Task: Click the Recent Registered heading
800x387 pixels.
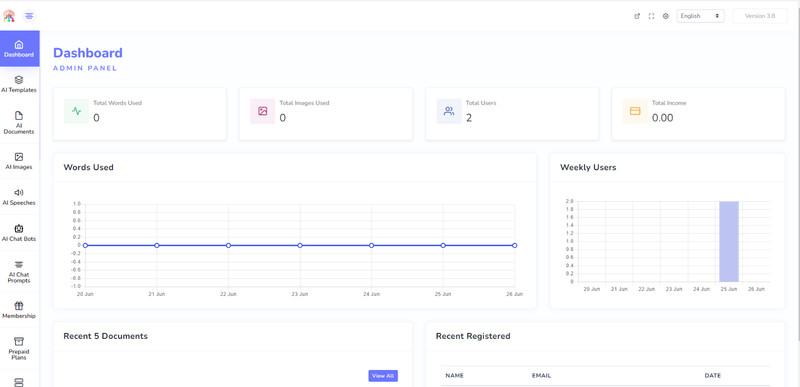Action: [473, 336]
